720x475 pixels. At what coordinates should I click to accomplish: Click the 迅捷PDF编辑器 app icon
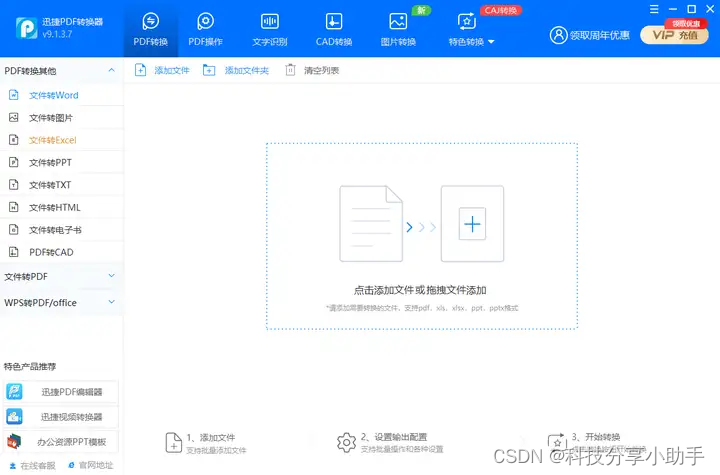coord(14,392)
